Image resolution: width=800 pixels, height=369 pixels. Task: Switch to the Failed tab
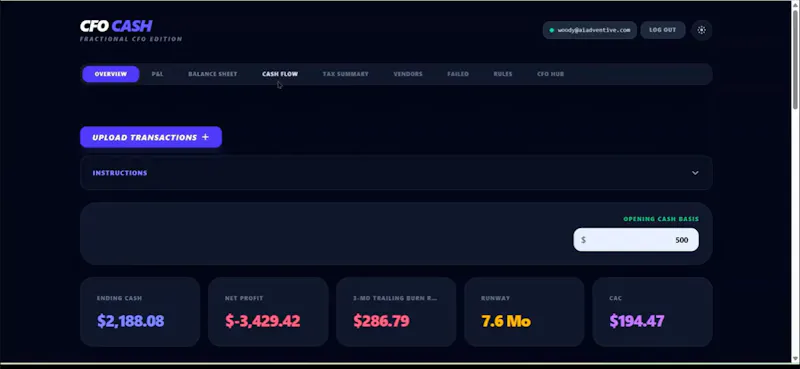tap(458, 74)
